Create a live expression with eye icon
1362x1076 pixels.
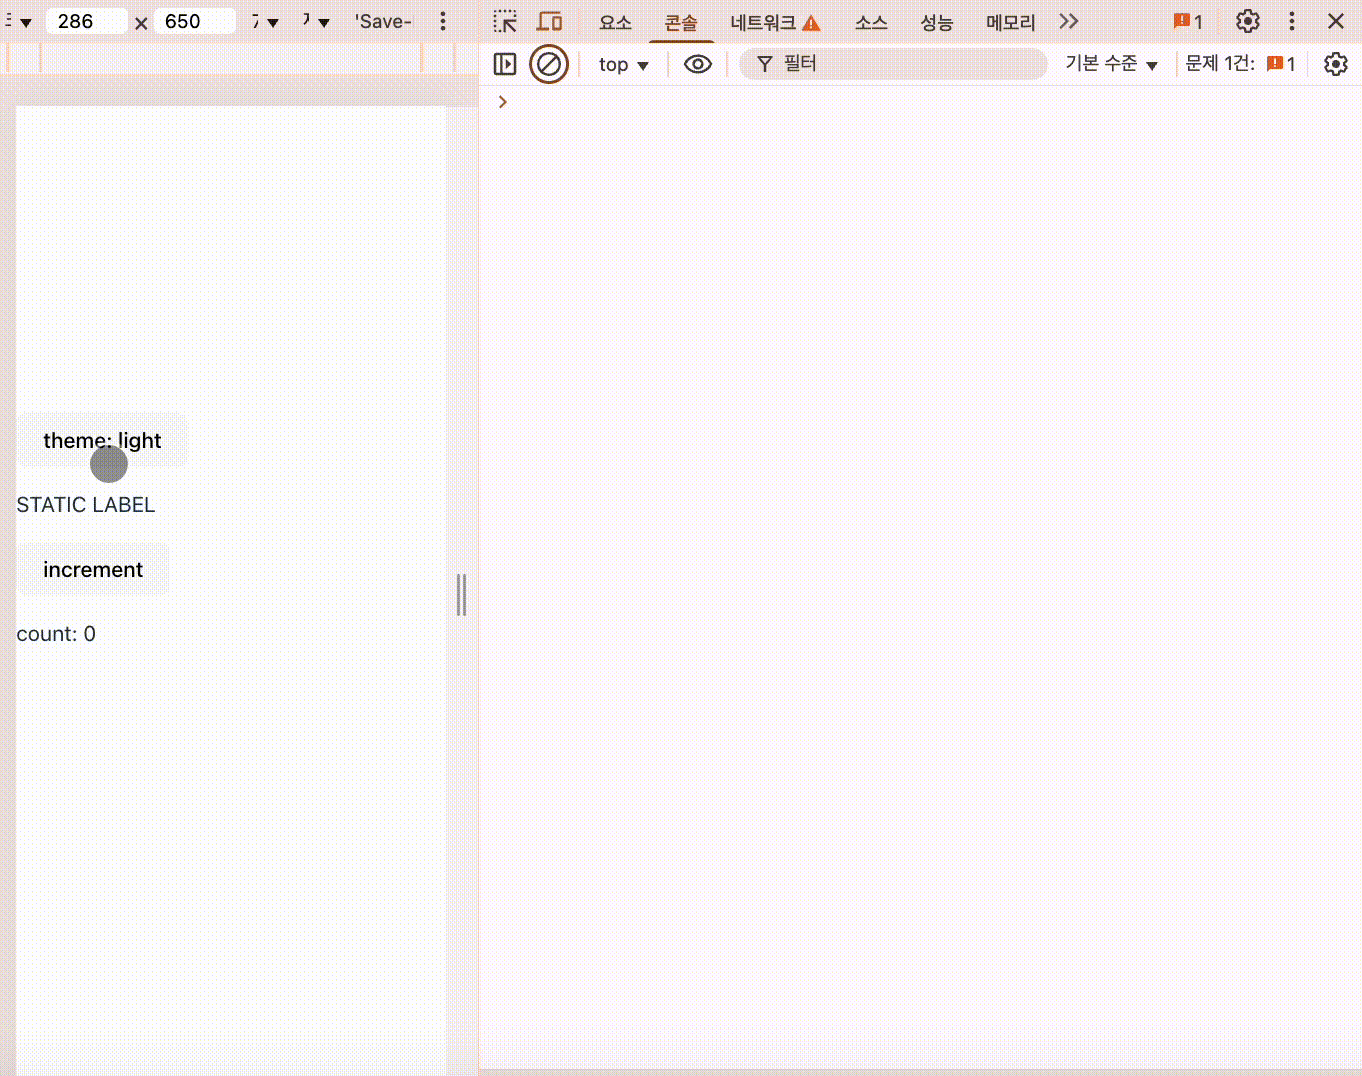pos(697,64)
